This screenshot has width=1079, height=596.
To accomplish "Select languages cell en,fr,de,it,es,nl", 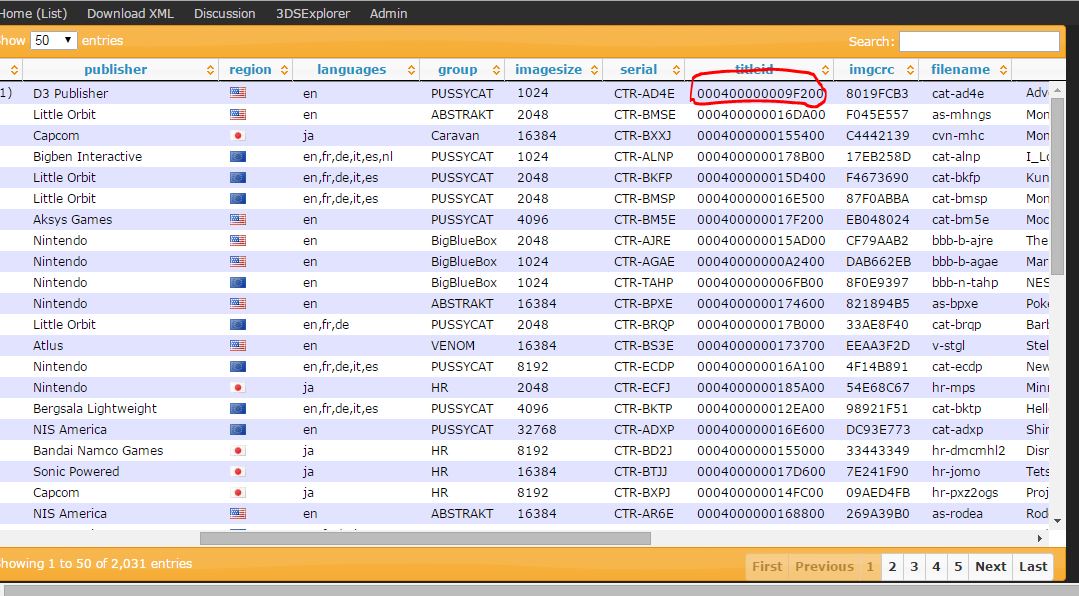I will point(348,157).
